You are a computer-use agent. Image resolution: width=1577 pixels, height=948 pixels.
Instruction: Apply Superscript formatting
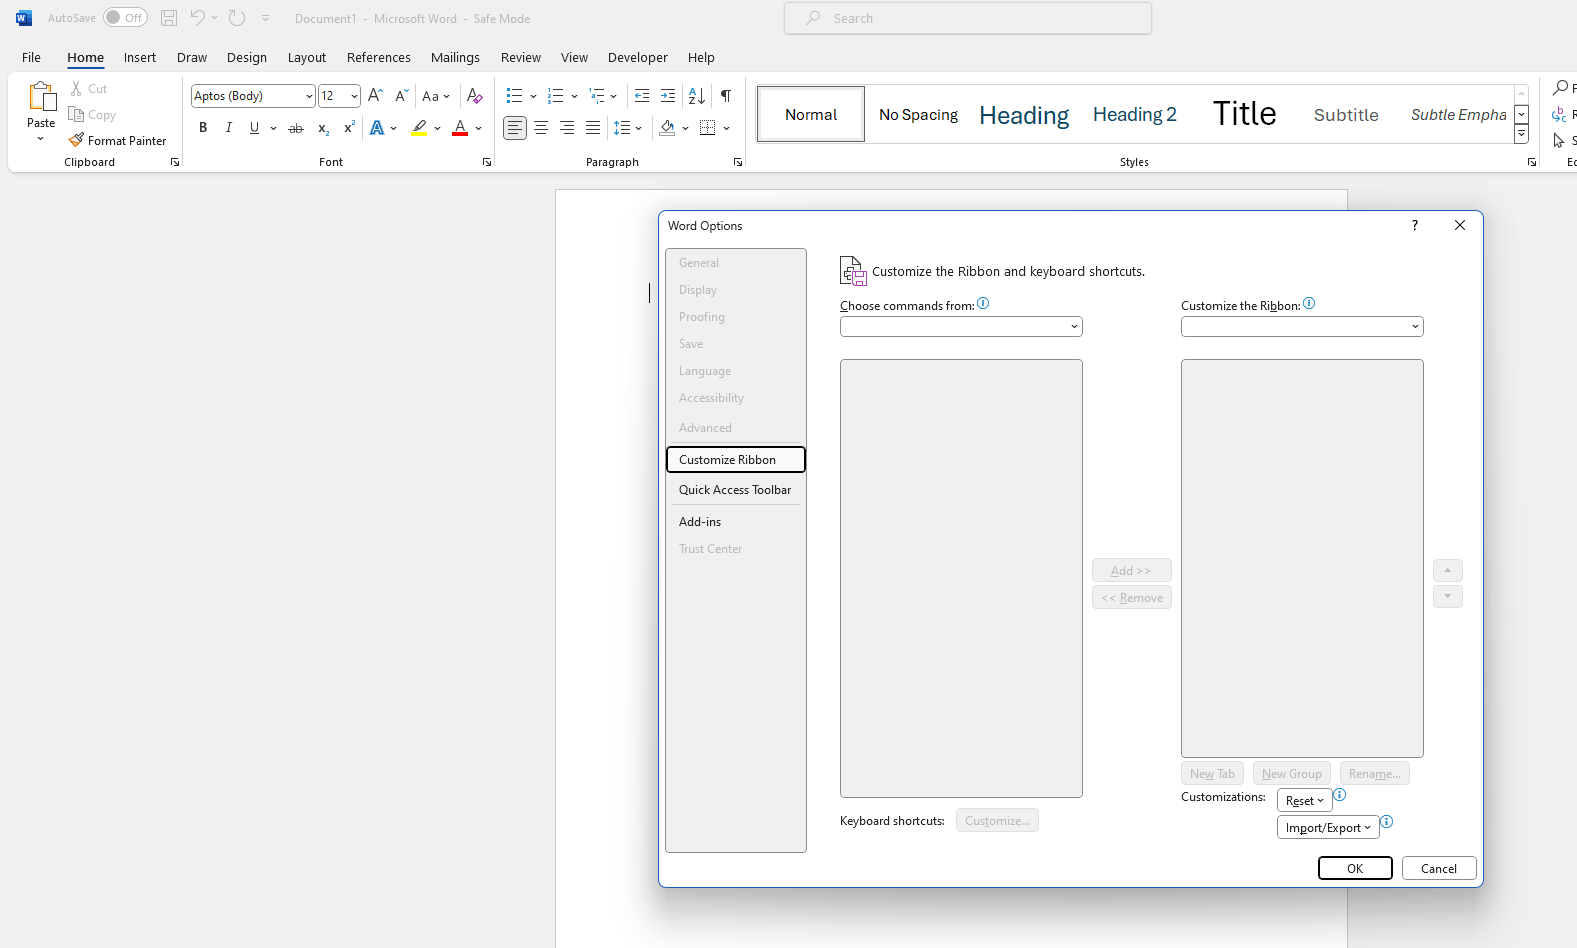tap(349, 128)
